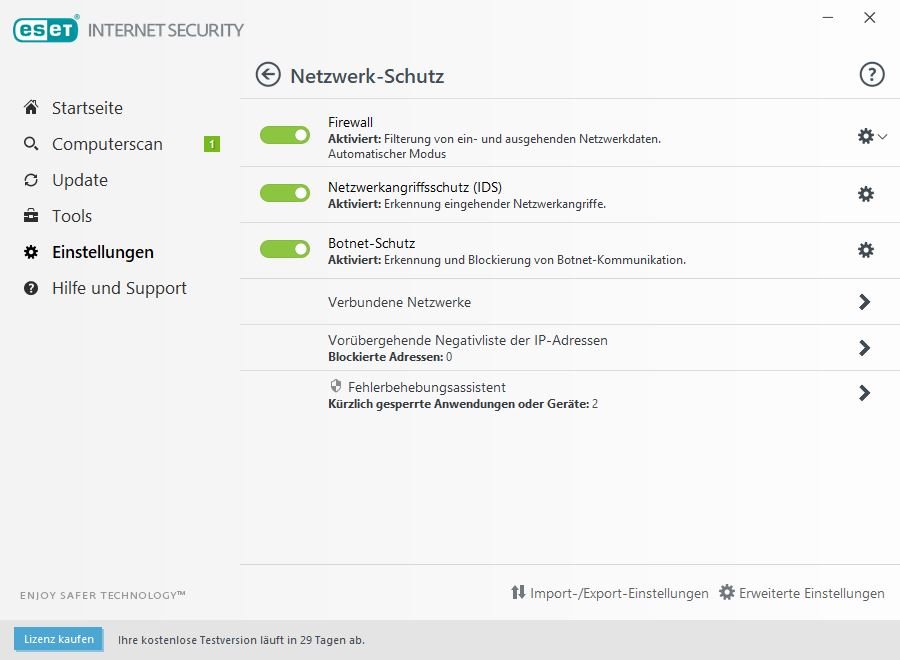Go to Startseite in sidebar
This screenshot has height=660, width=900.
87,108
